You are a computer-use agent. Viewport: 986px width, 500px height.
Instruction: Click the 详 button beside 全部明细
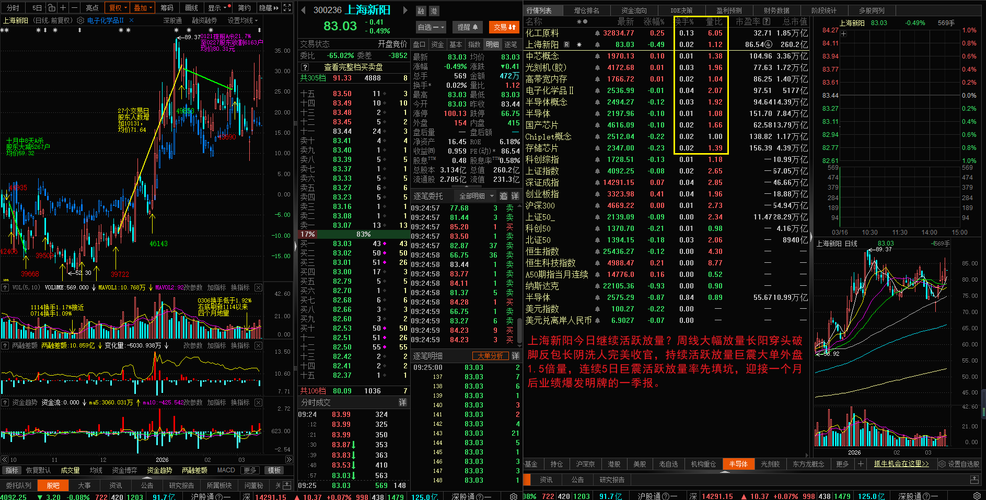[514, 196]
